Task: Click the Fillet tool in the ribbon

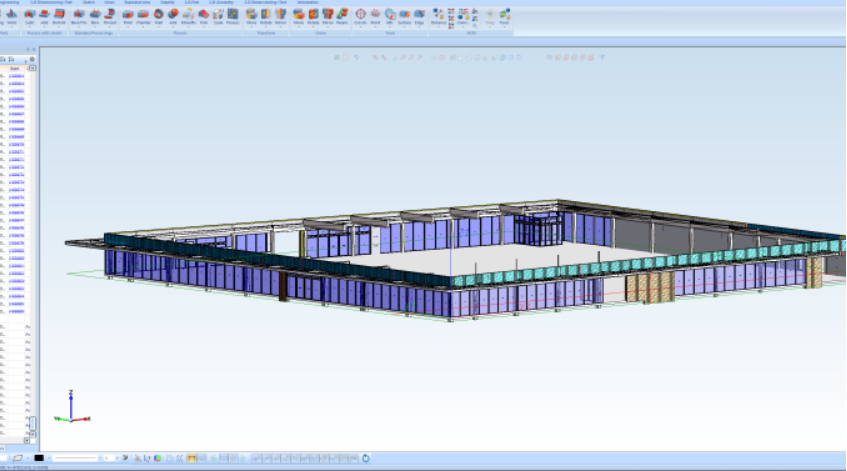Action: 127,16
